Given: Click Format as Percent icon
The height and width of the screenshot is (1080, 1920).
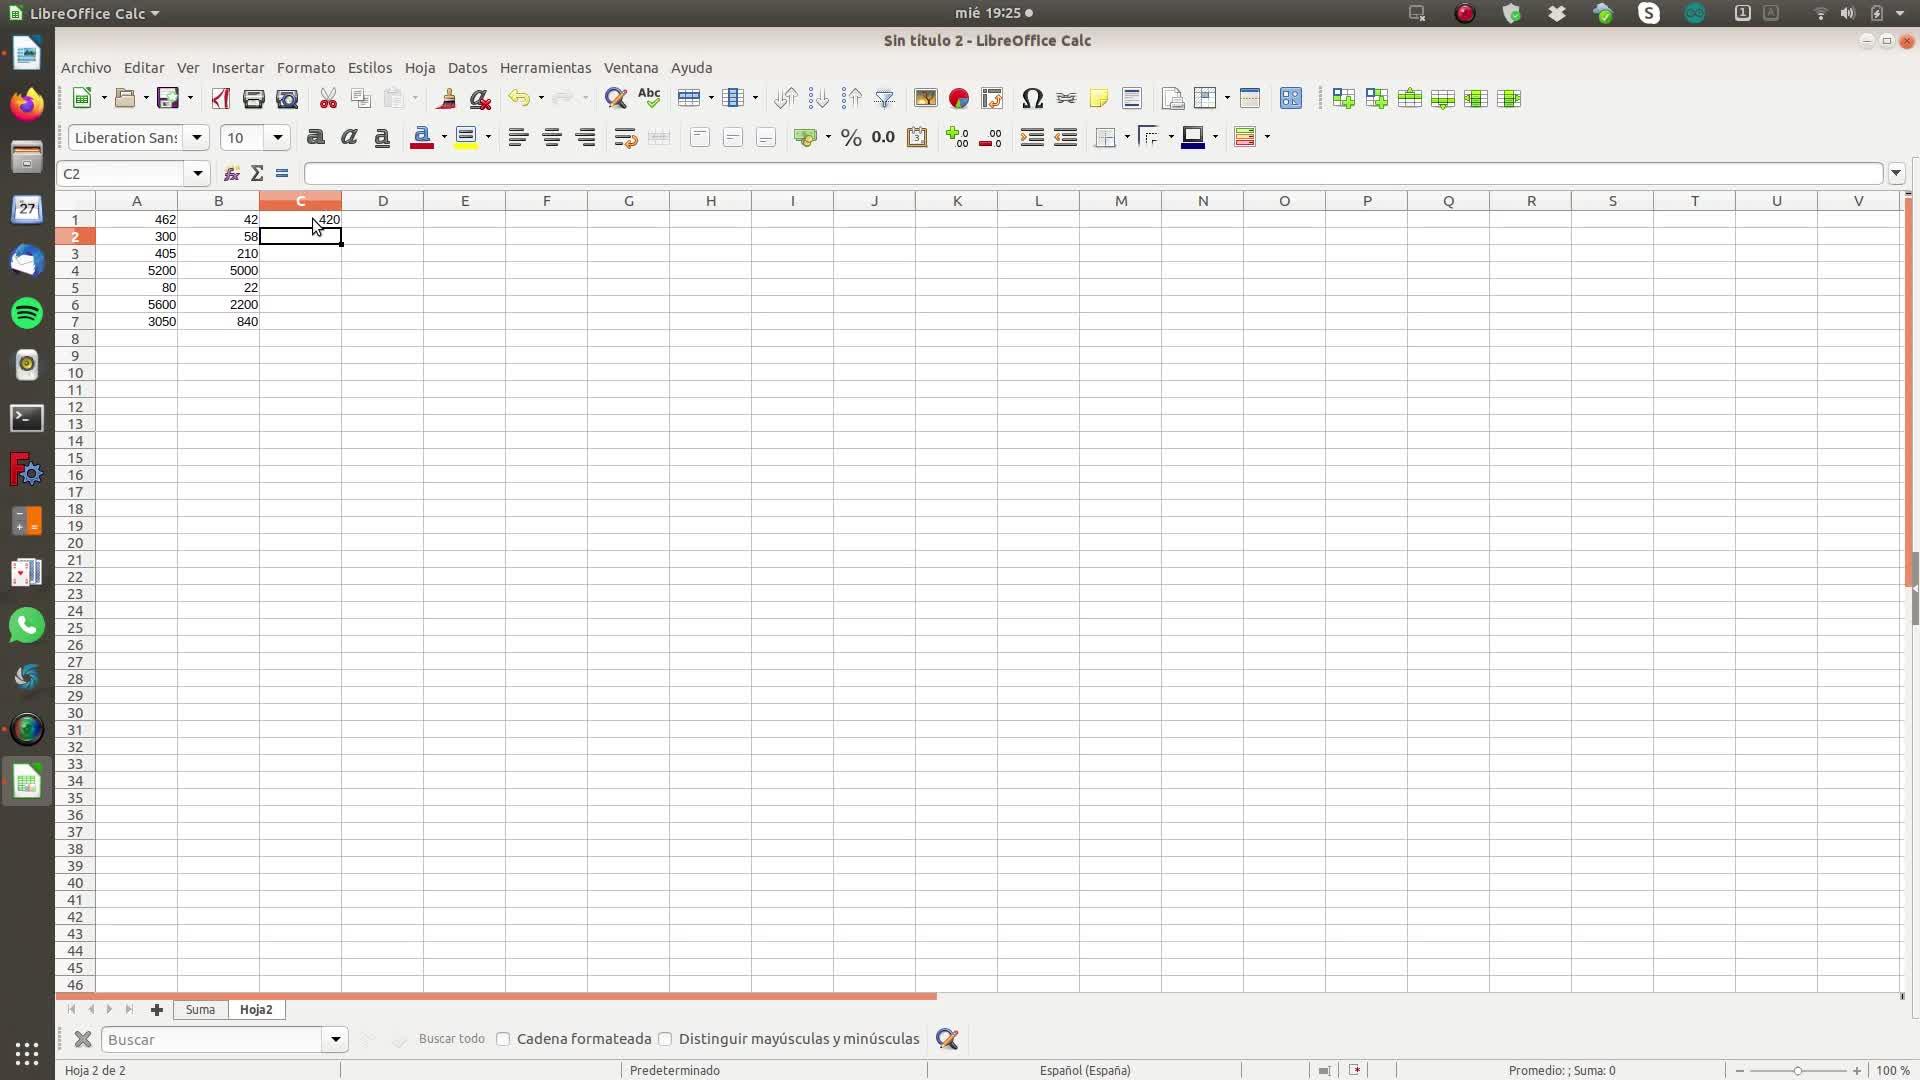Looking at the screenshot, I should tap(850, 137).
